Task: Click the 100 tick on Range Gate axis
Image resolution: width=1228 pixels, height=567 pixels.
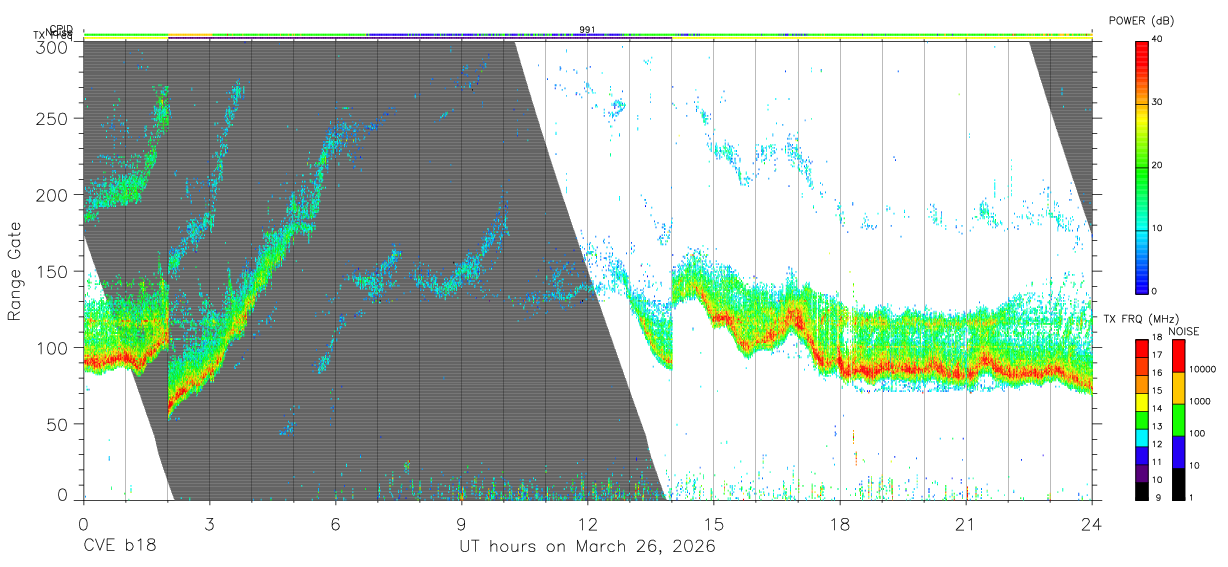Action: pos(54,347)
